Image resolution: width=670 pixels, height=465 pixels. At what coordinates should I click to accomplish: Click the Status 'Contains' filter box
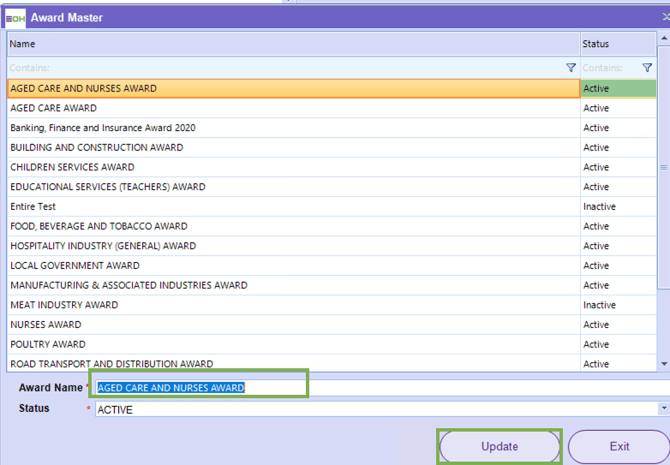tap(608, 68)
